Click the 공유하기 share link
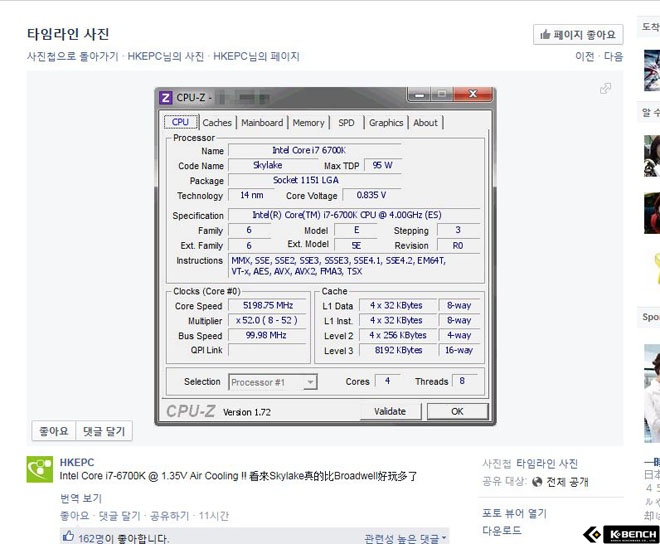This screenshot has height=544, width=660. pos(169,516)
